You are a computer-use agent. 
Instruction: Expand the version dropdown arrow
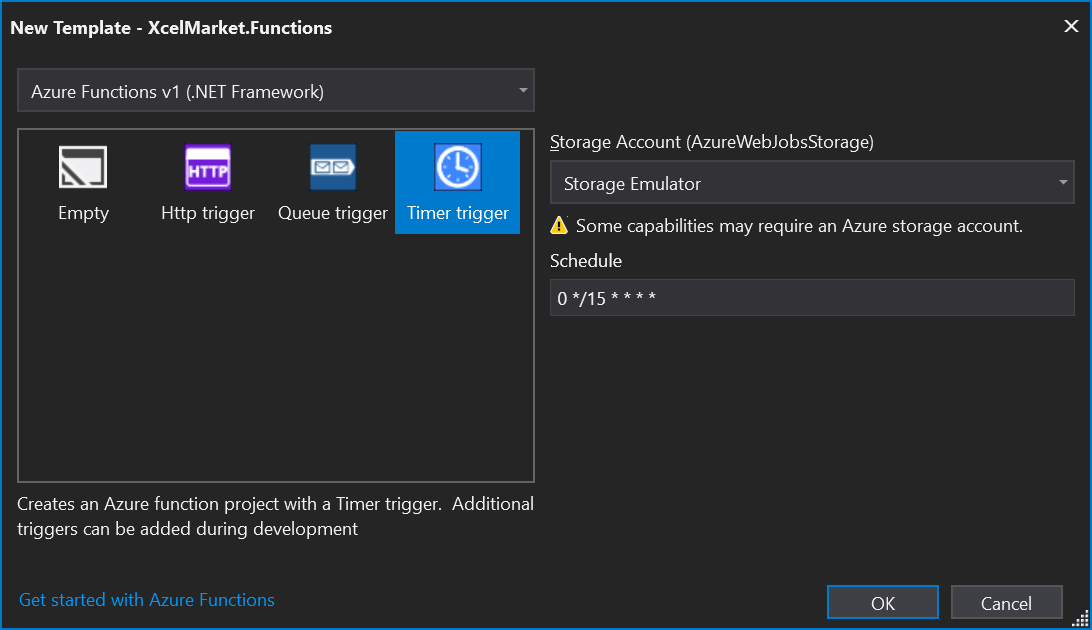point(522,91)
